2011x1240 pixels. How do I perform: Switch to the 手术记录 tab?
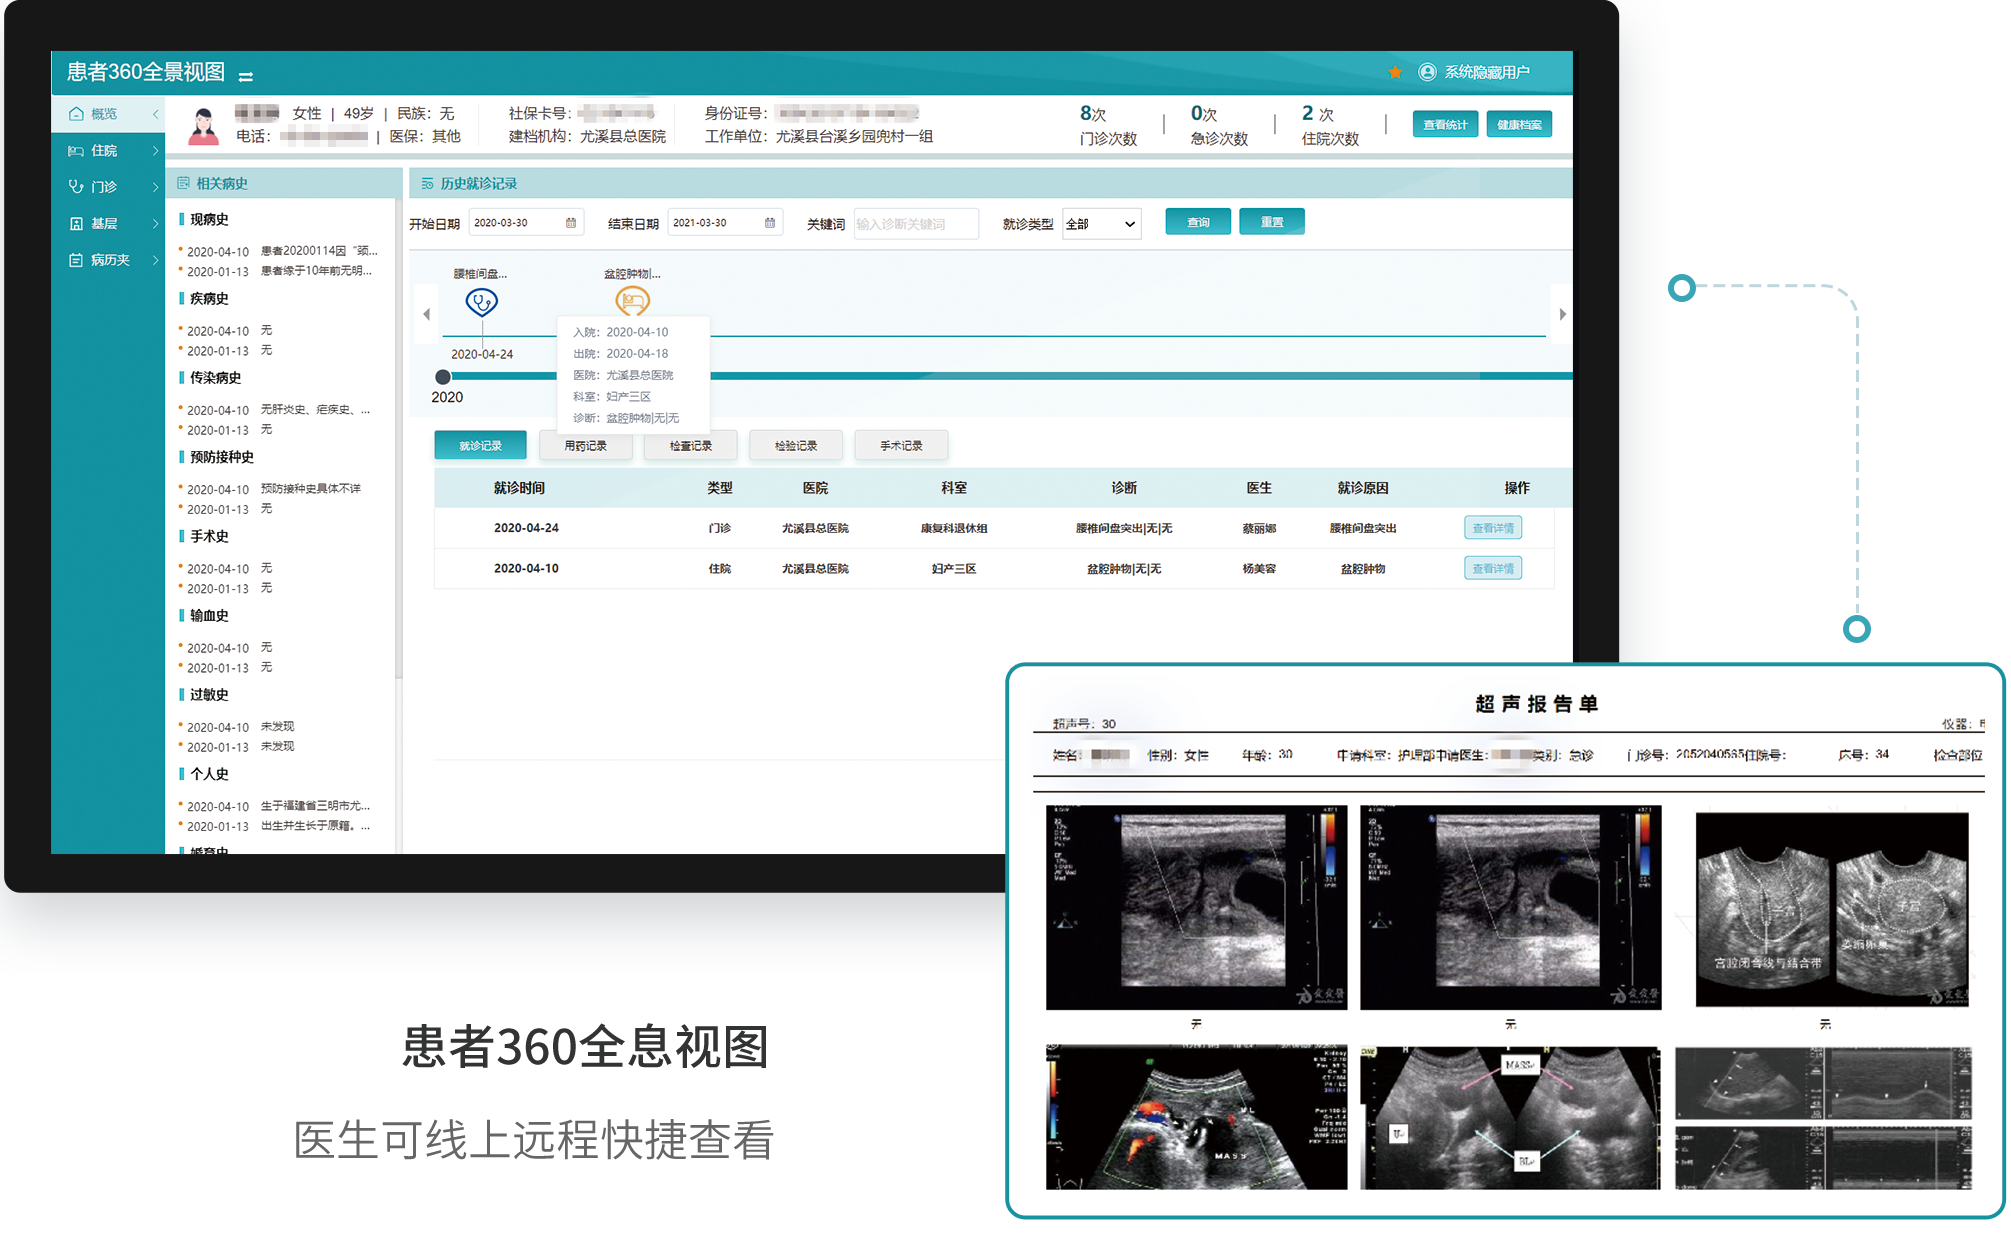tap(901, 446)
